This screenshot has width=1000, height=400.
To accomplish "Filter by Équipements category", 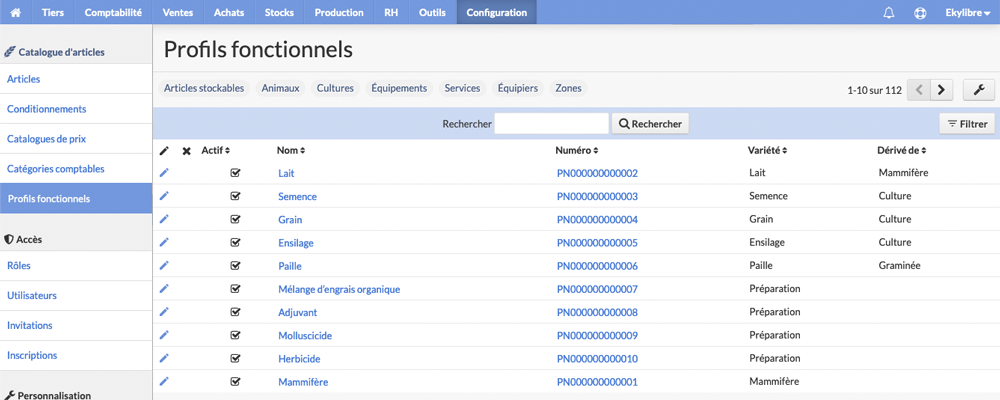I will tap(399, 88).
